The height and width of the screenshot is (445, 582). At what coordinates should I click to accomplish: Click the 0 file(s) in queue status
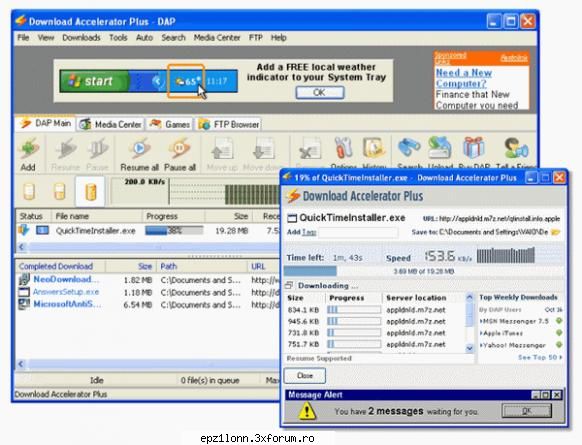click(x=210, y=380)
